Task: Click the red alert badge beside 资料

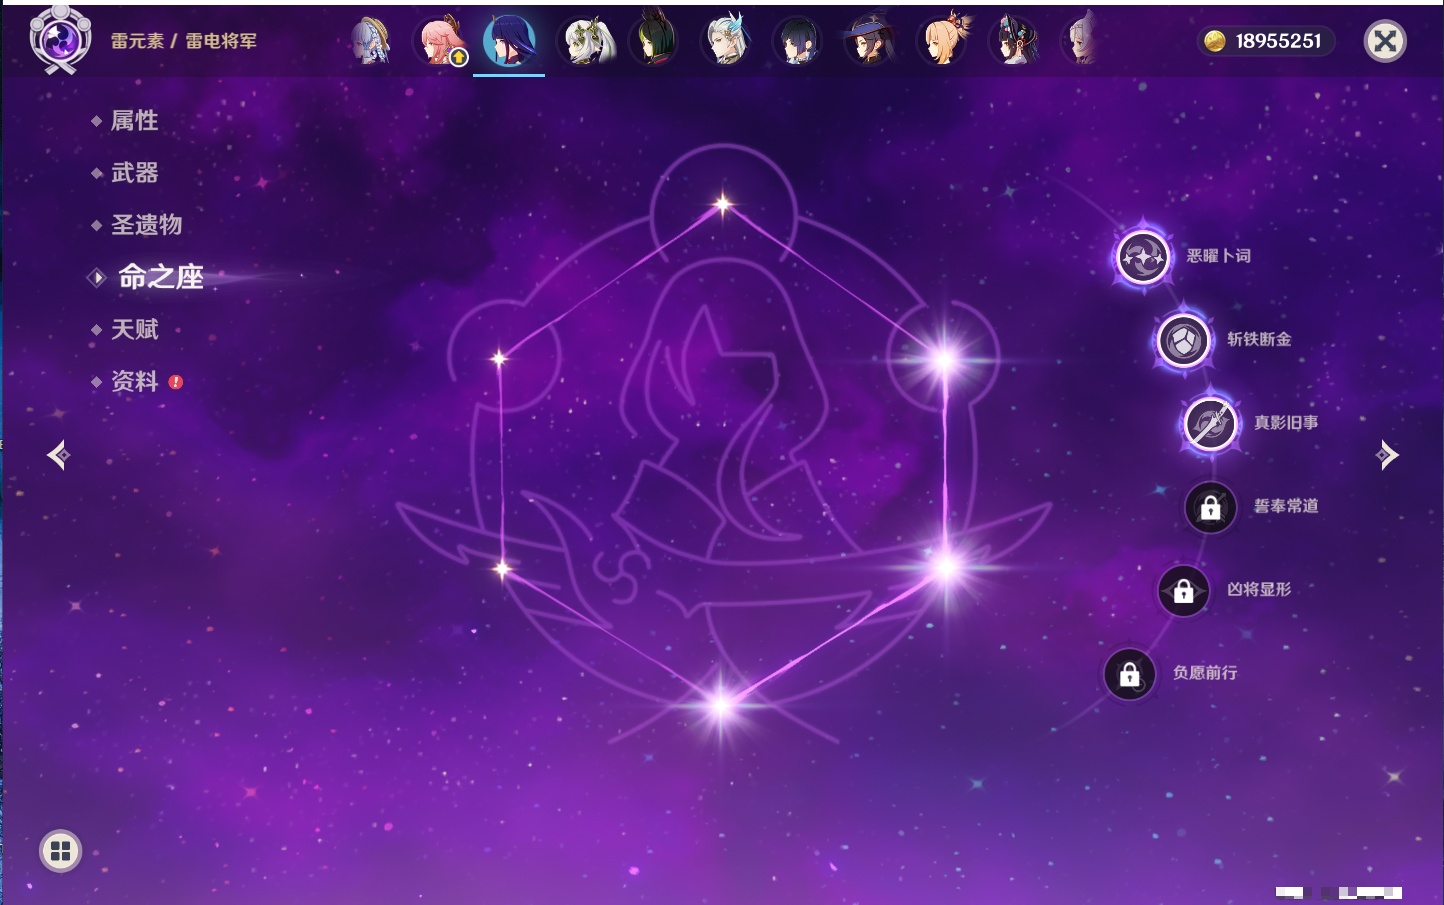Action: tap(176, 382)
